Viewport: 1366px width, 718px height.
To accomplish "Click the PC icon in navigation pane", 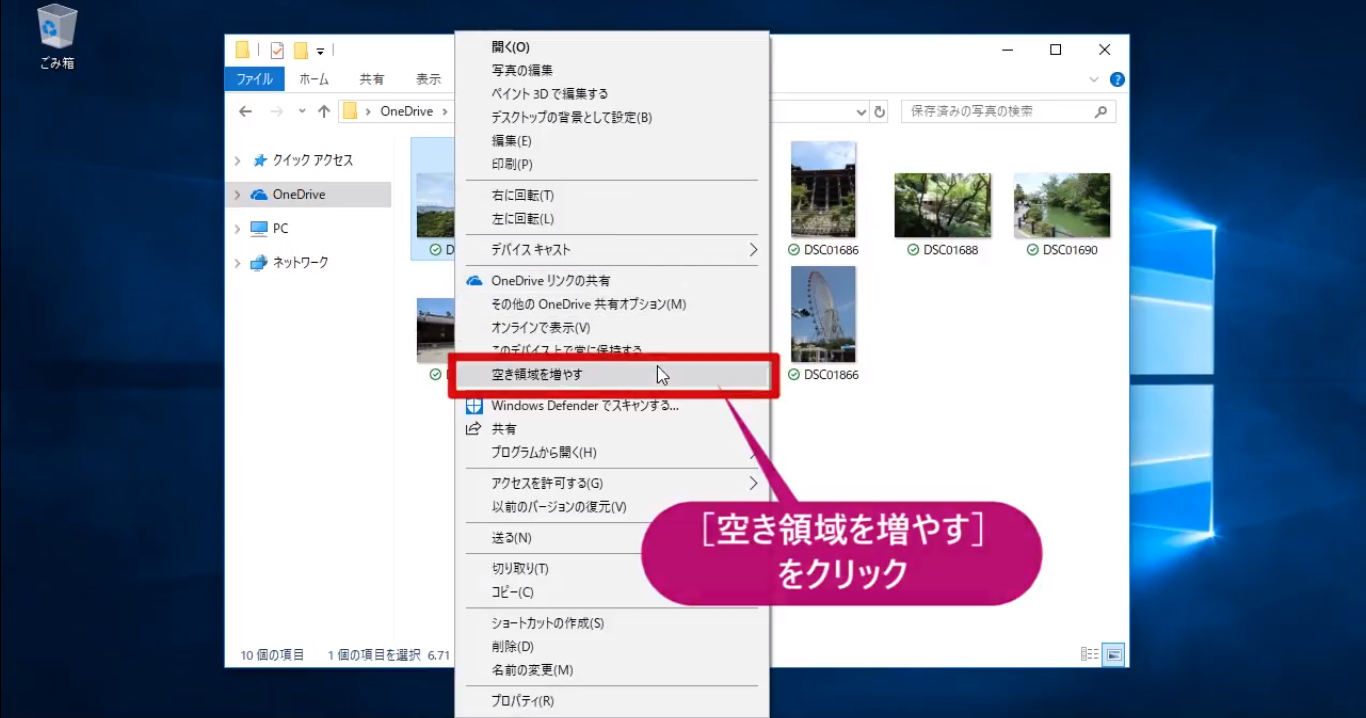I will [259, 228].
